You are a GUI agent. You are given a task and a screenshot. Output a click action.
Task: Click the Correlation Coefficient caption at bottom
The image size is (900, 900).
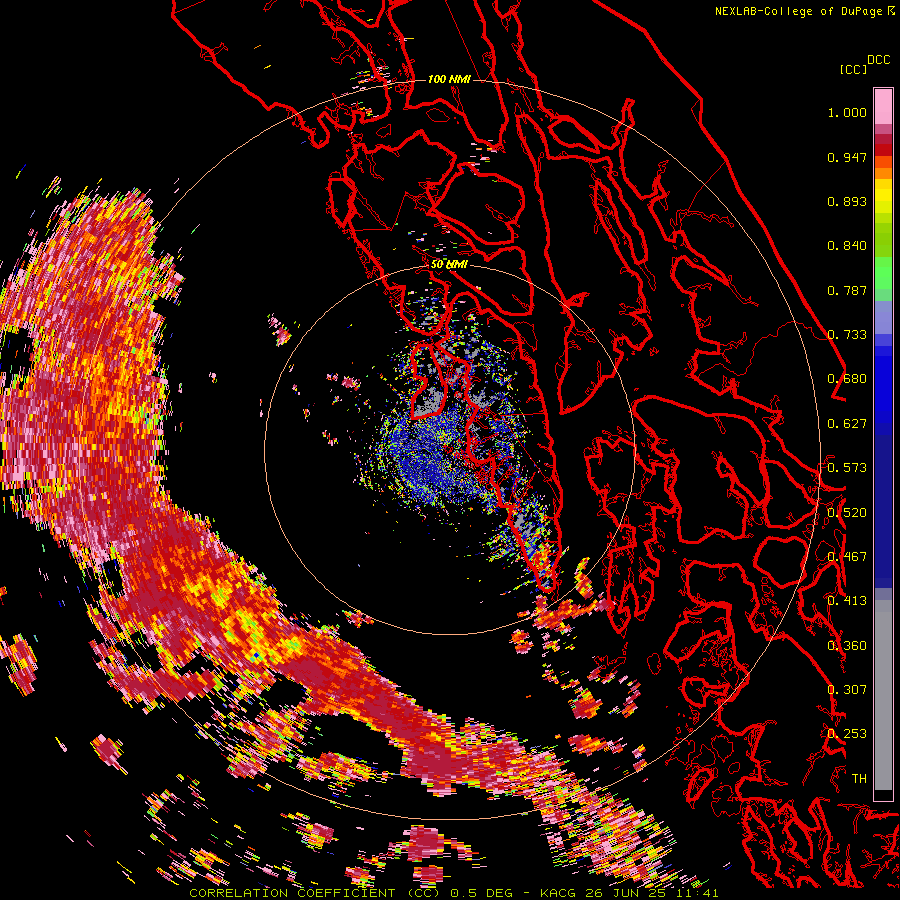coord(453,893)
